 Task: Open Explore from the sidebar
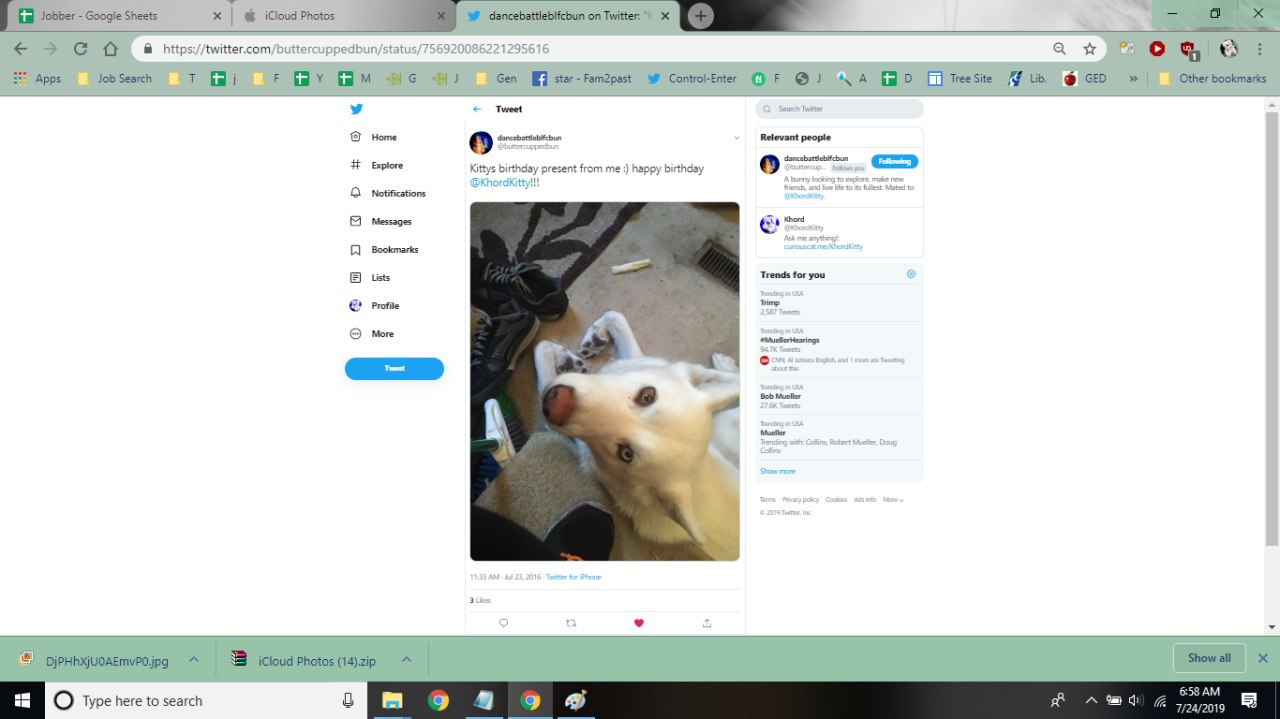click(x=377, y=165)
